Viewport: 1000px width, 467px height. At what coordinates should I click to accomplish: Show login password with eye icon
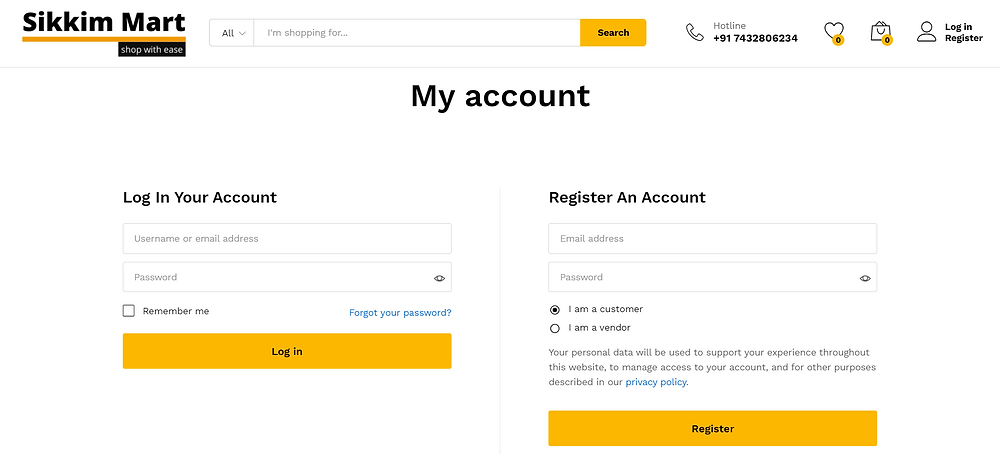click(x=439, y=278)
